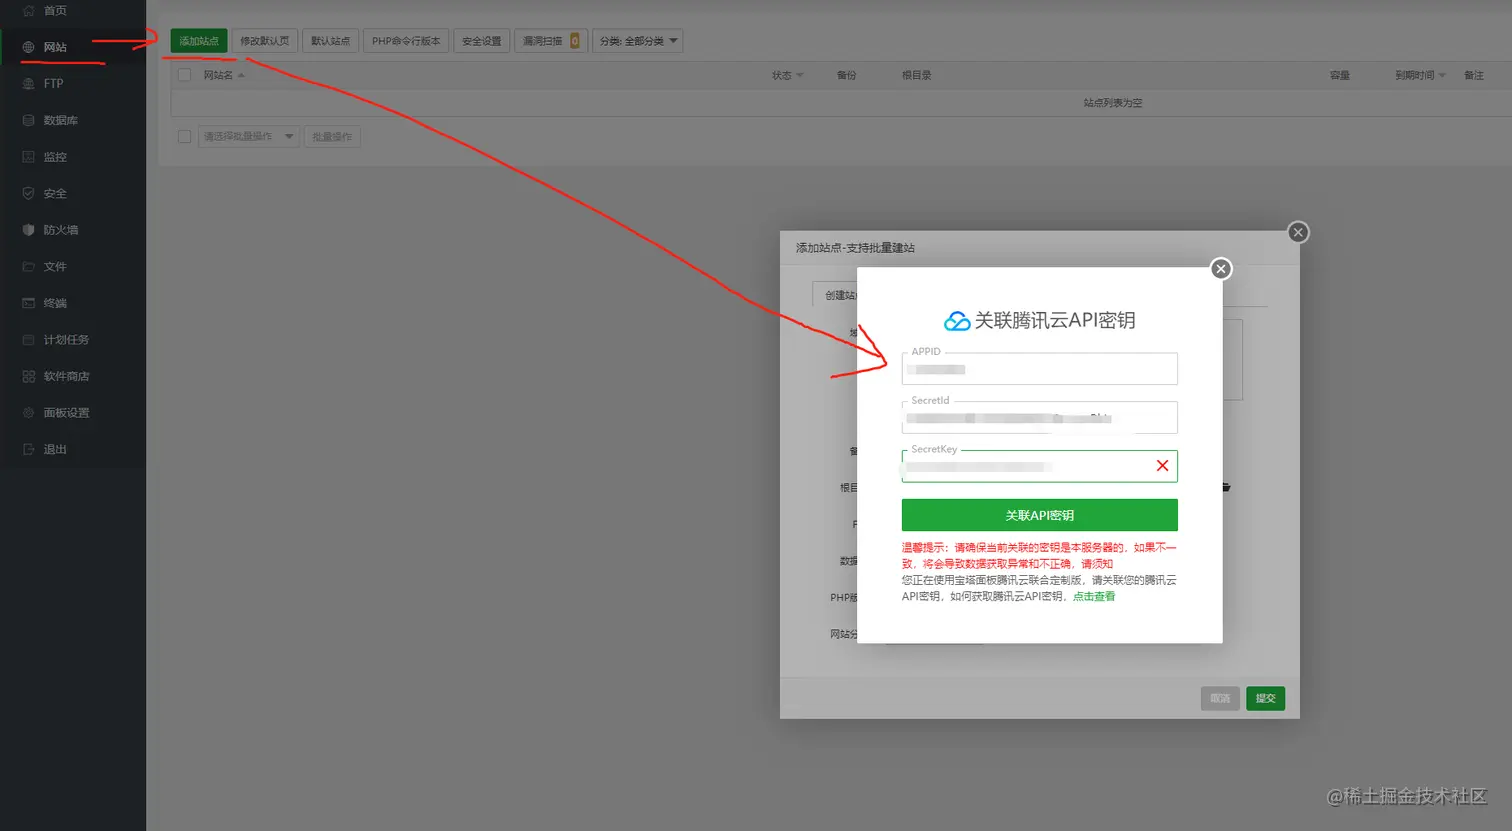
Task: Open the 软件商店 menu item
Action: pyautogui.click(x=66, y=376)
